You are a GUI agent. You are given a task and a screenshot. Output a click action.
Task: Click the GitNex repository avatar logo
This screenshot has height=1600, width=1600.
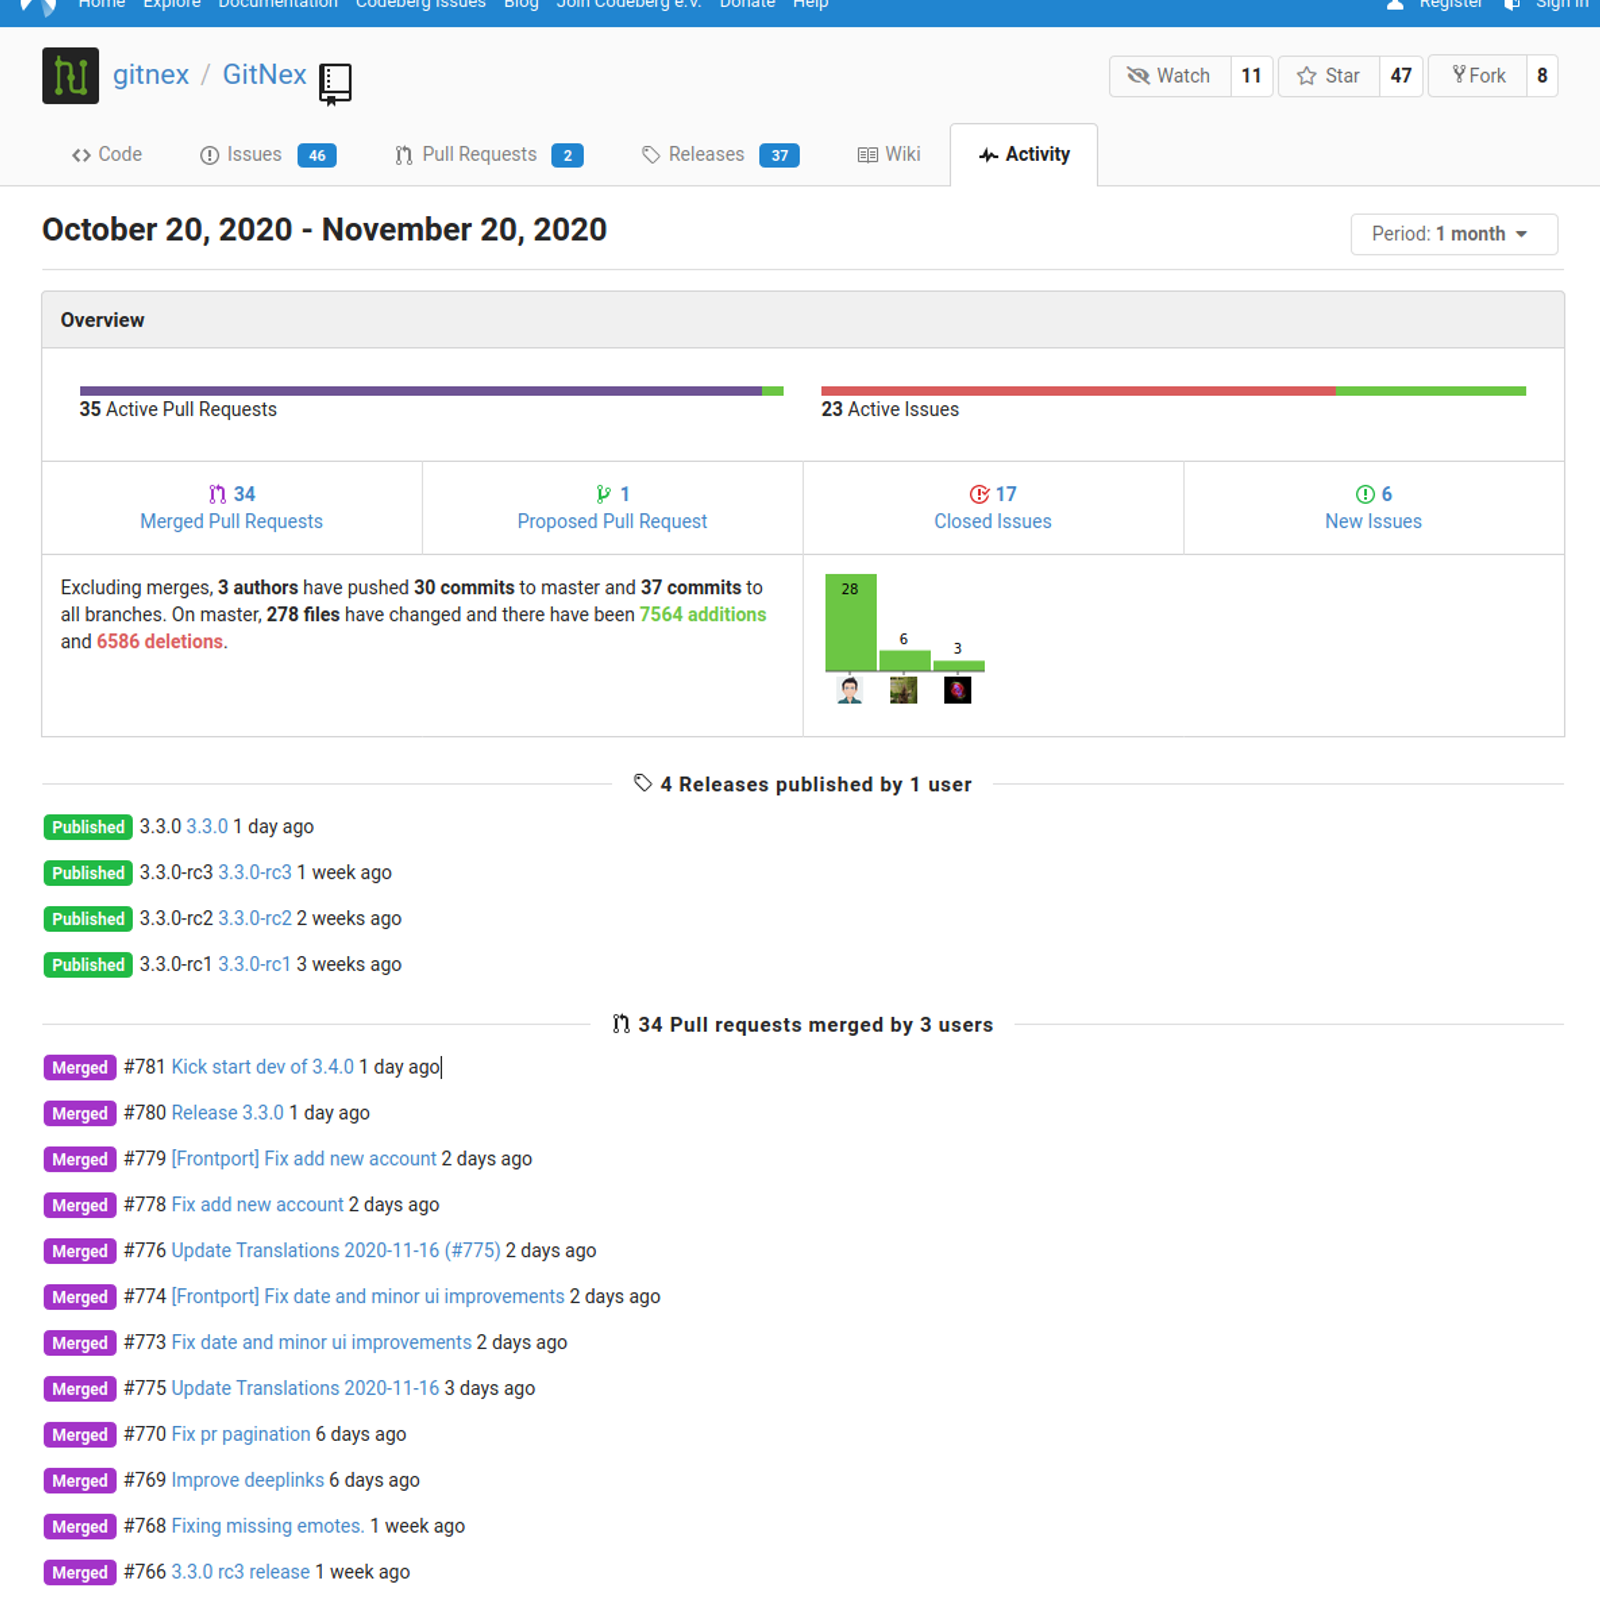coord(70,76)
